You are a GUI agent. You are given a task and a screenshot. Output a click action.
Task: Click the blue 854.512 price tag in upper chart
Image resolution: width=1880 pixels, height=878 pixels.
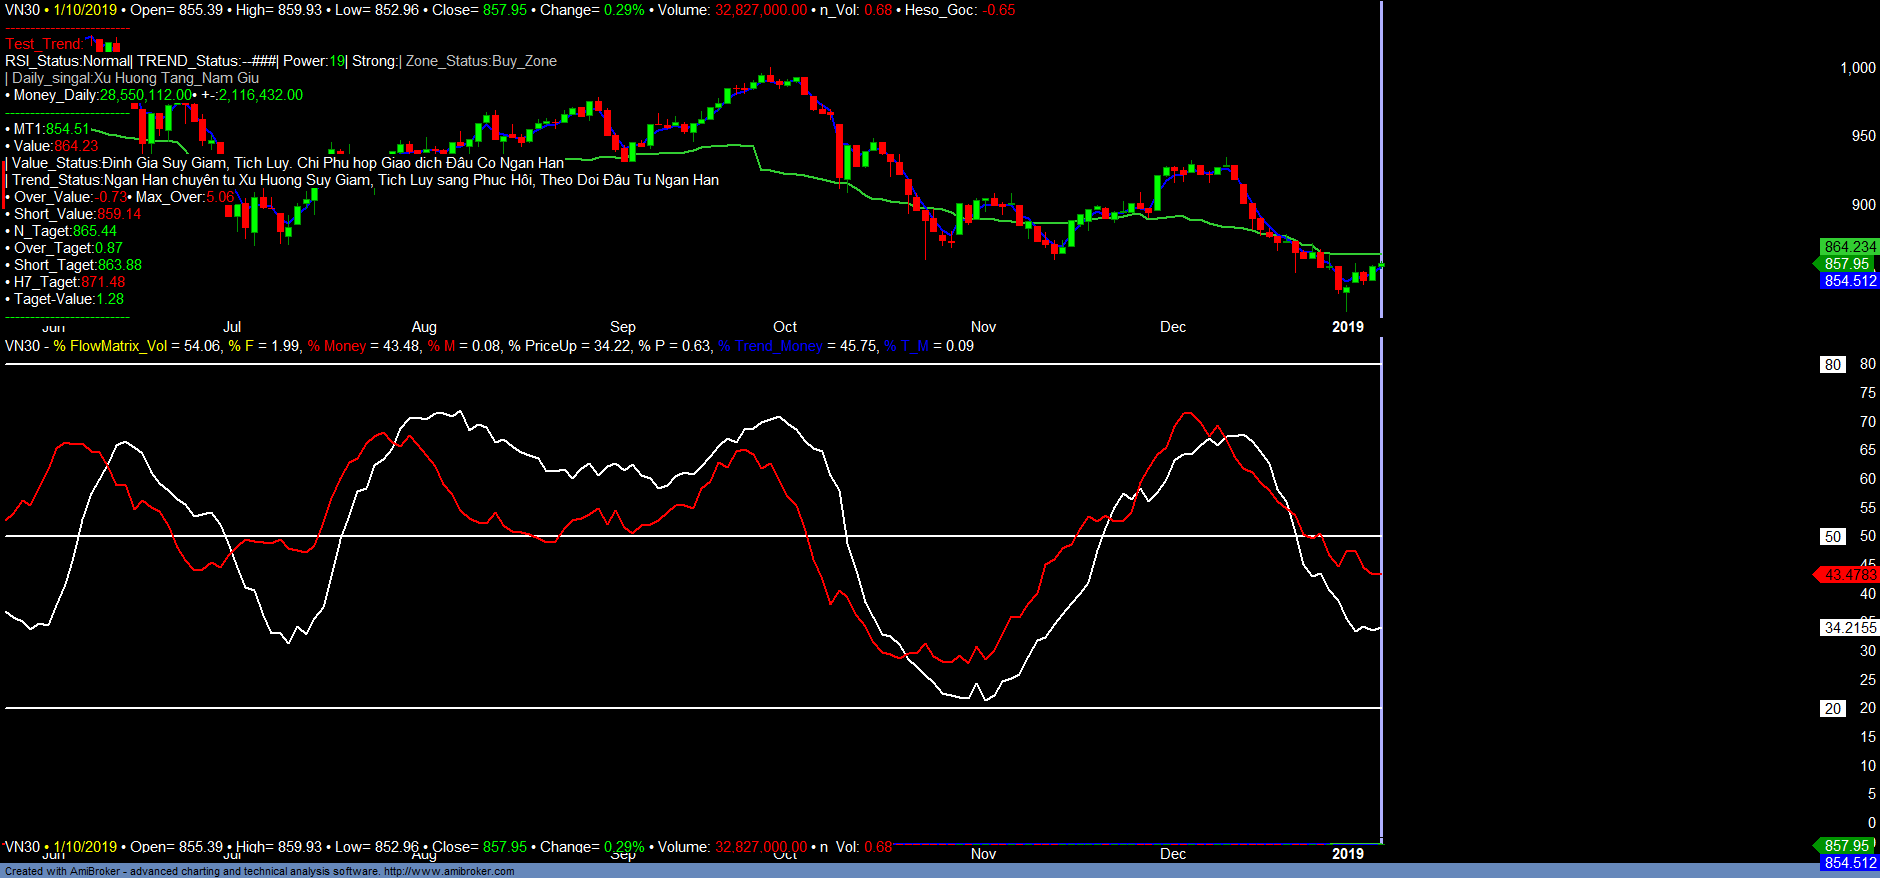coord(1849,281)
